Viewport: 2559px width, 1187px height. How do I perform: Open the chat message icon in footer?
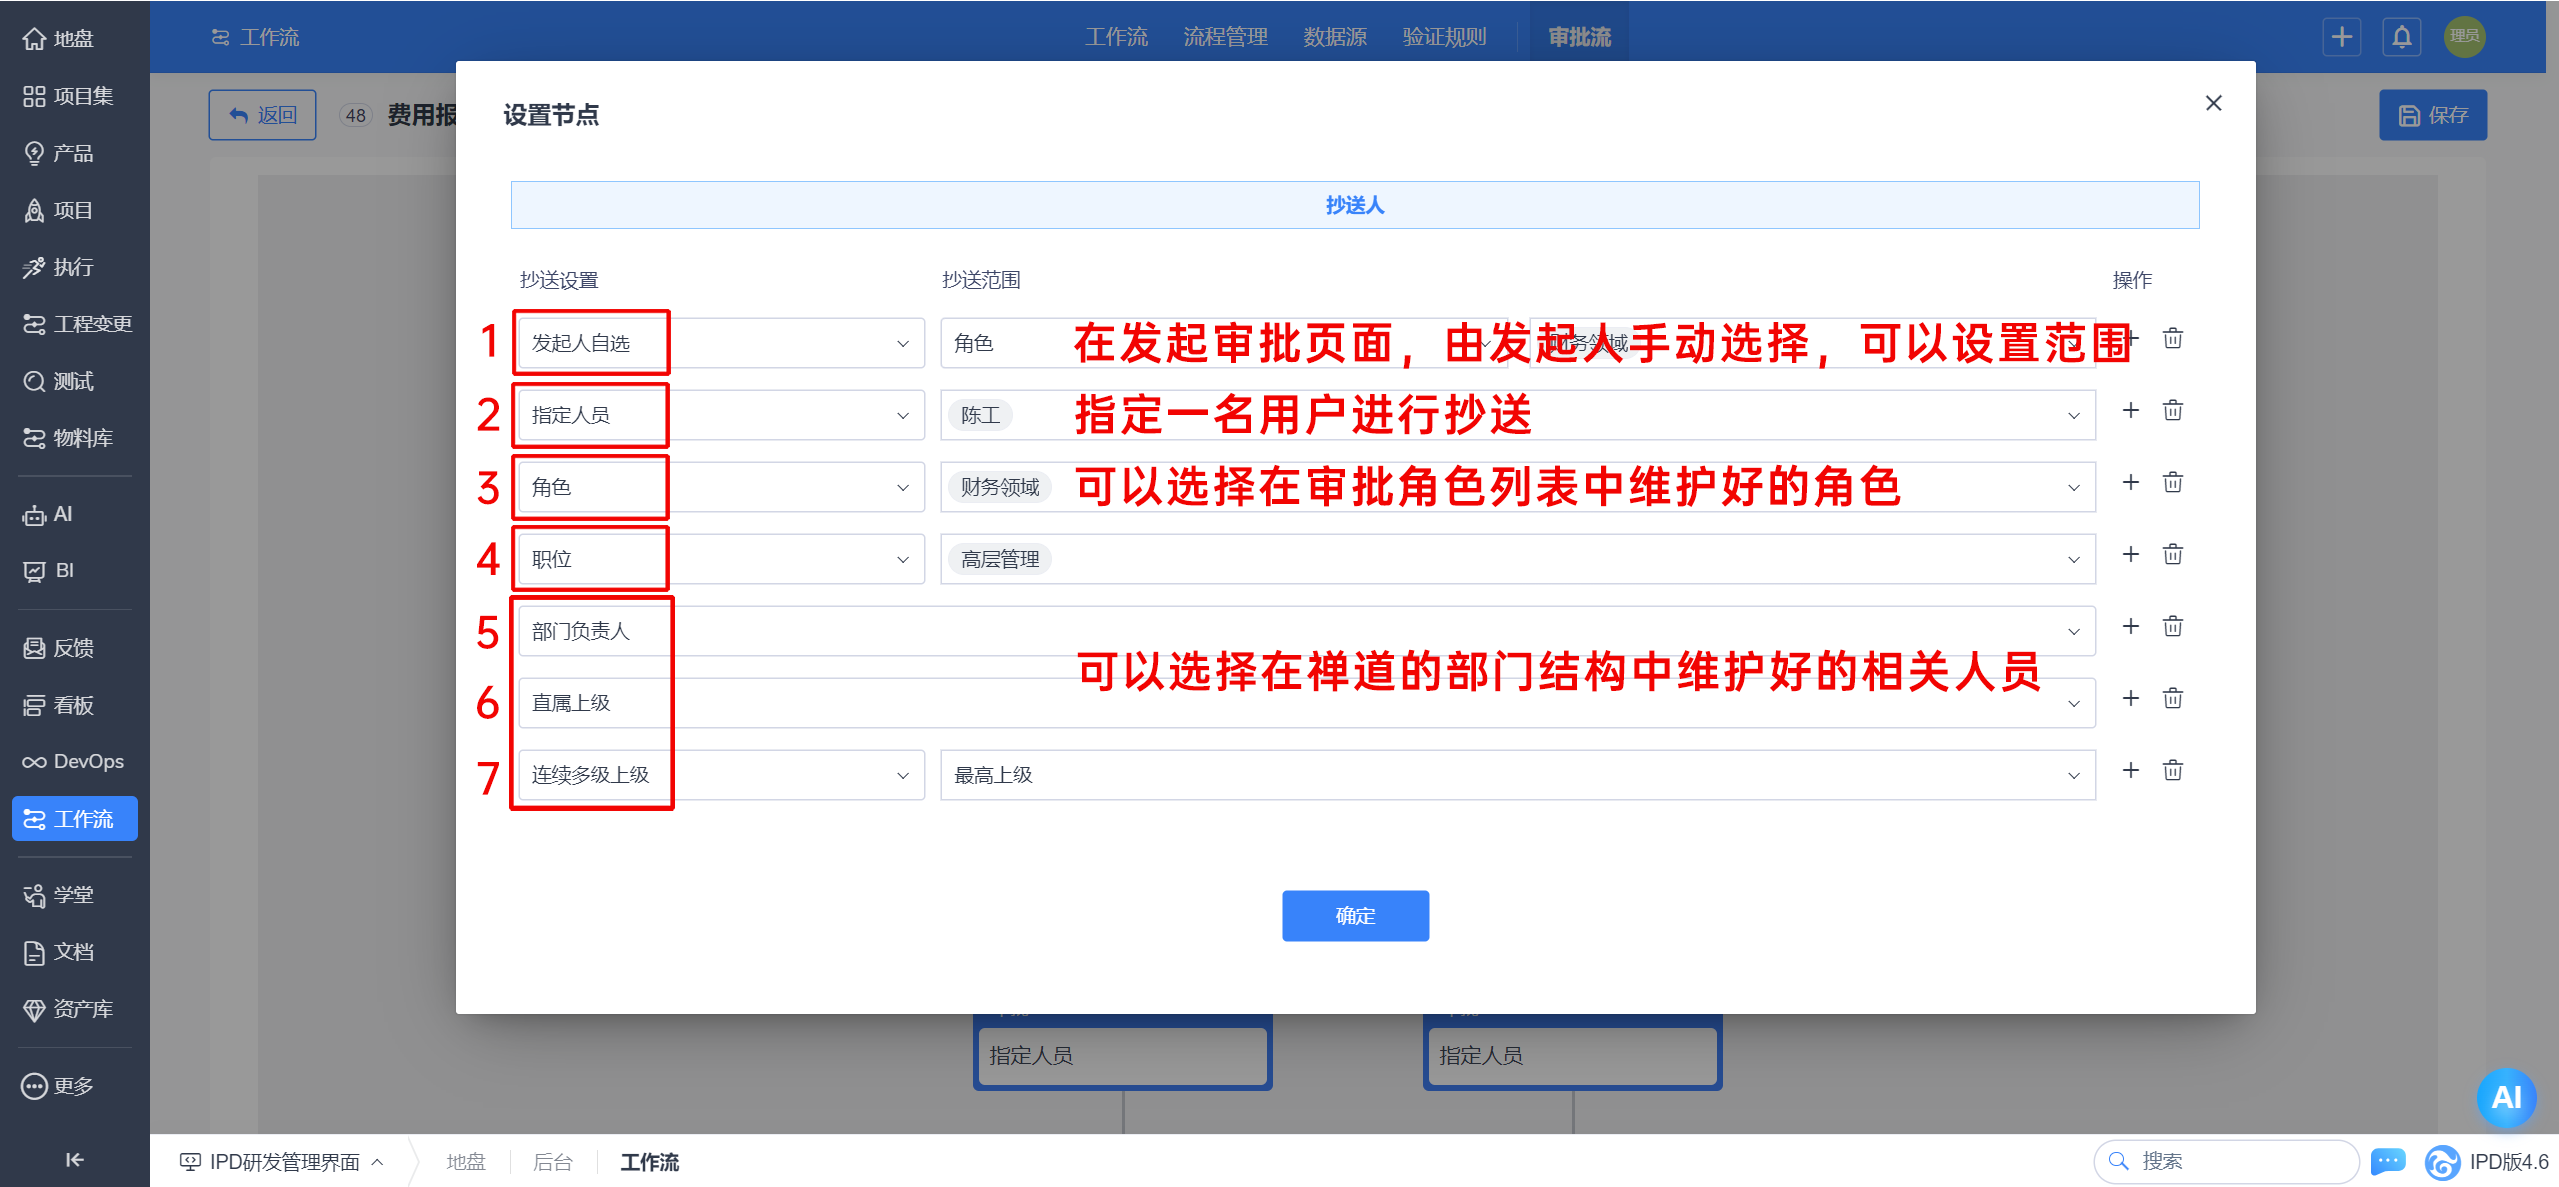tap(2388, 1161)
